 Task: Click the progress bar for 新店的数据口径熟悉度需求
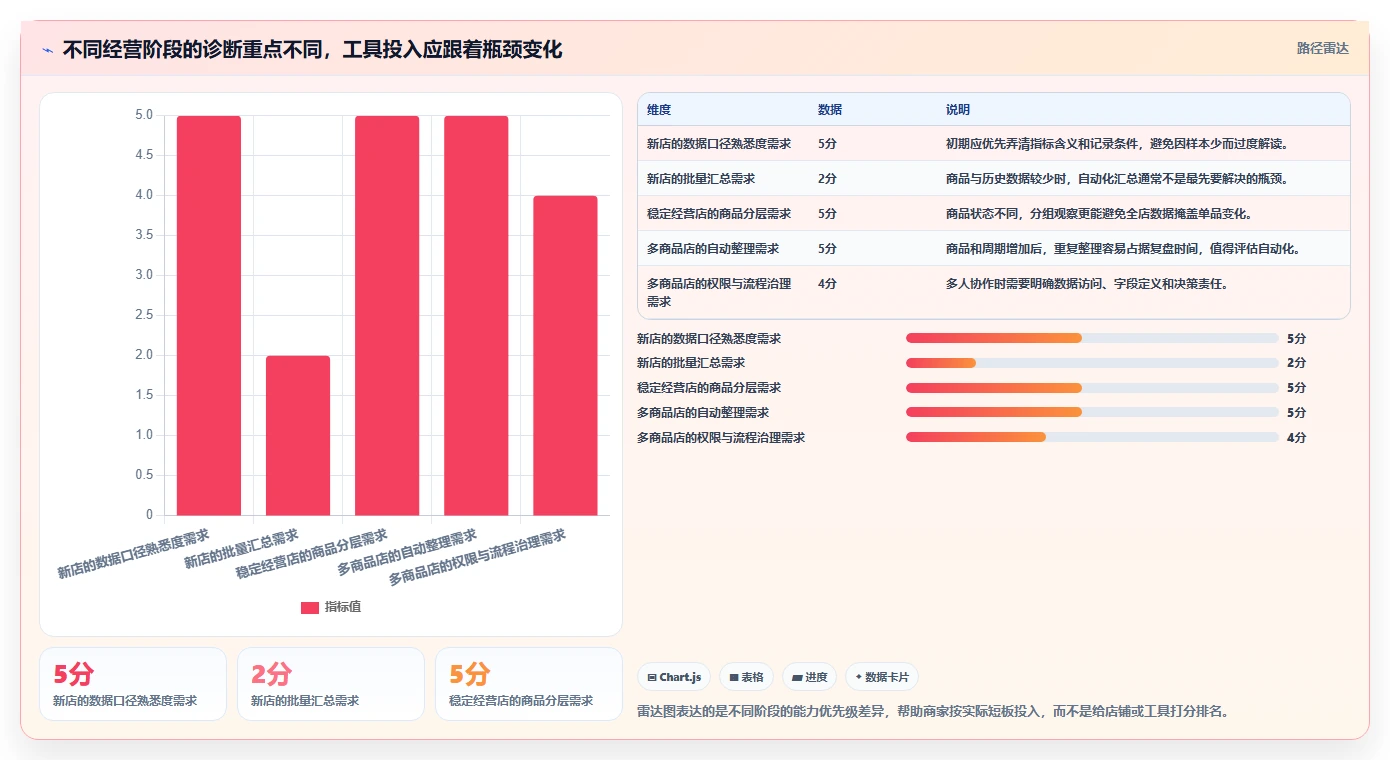pyautogui.click(x=1092, y=338)
